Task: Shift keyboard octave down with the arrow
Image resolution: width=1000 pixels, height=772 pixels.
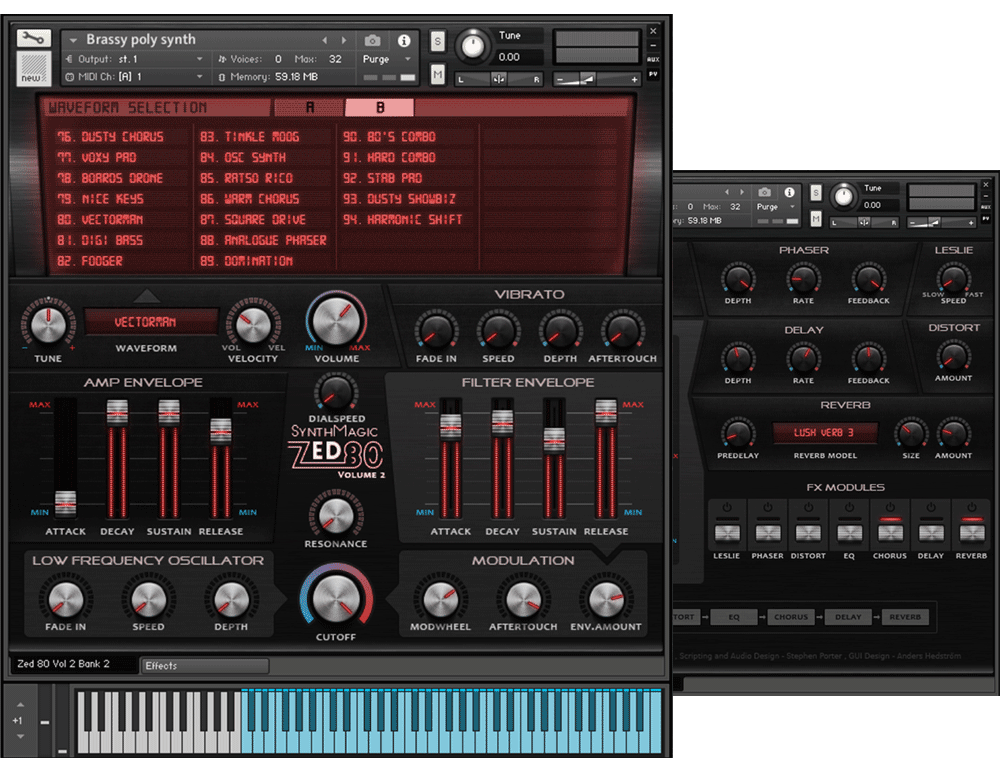Action: pos(20,736)
